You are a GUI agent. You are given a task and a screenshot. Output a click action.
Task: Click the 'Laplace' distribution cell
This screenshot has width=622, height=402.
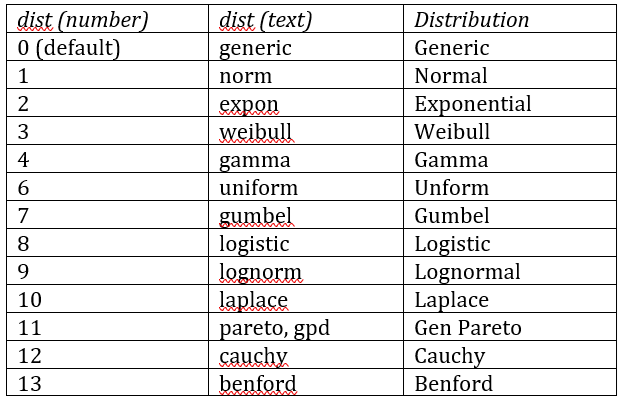coord(510,299)
